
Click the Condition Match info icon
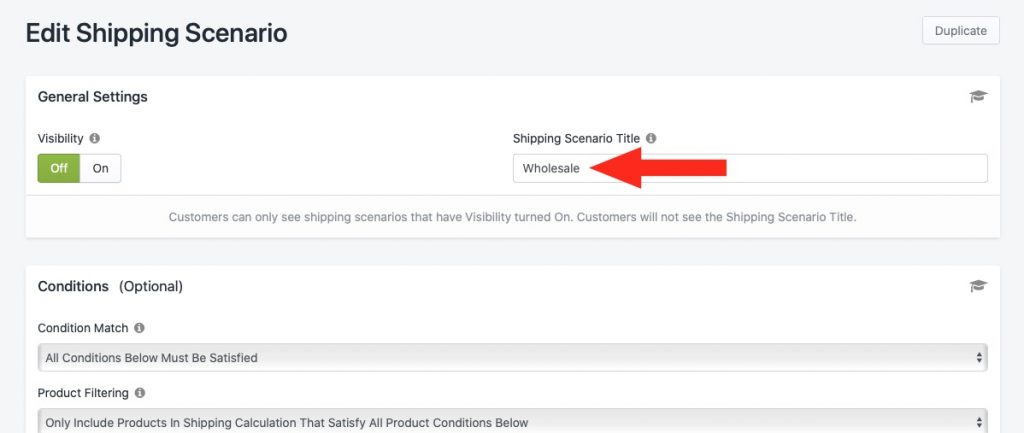(139, 328)
